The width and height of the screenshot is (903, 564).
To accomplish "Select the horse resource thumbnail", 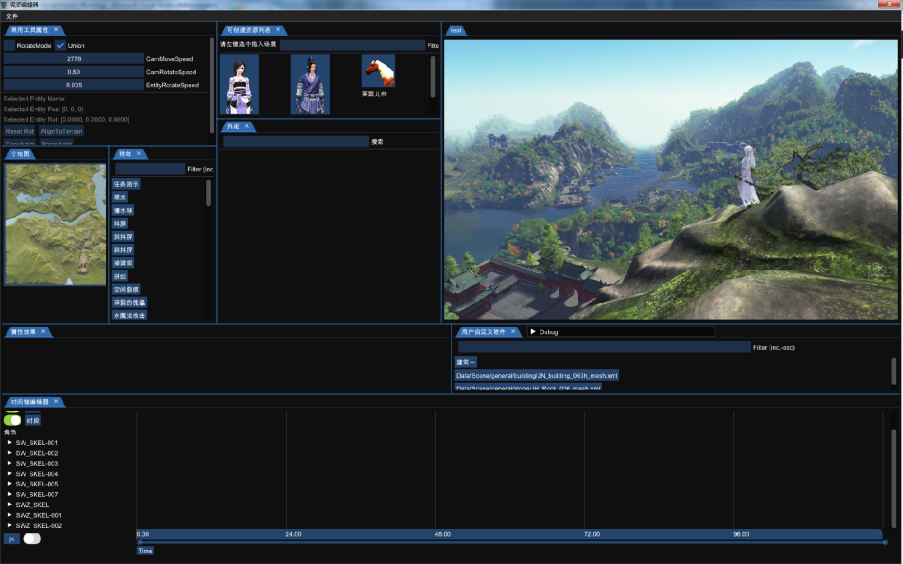I will (378, 71).
